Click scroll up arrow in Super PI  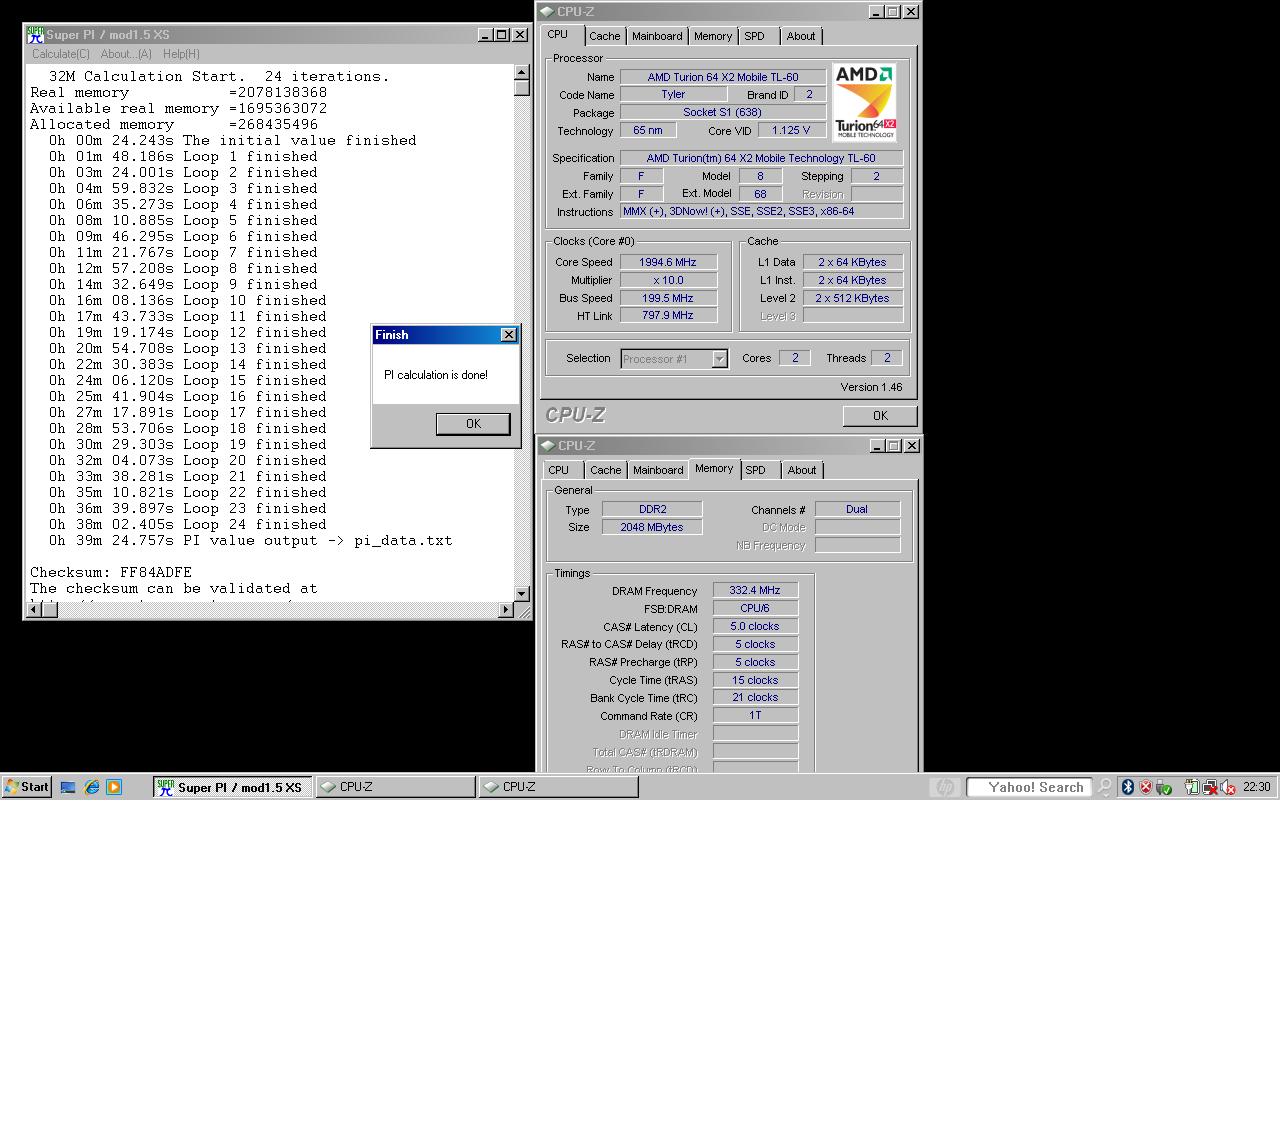tap(522, 73)
